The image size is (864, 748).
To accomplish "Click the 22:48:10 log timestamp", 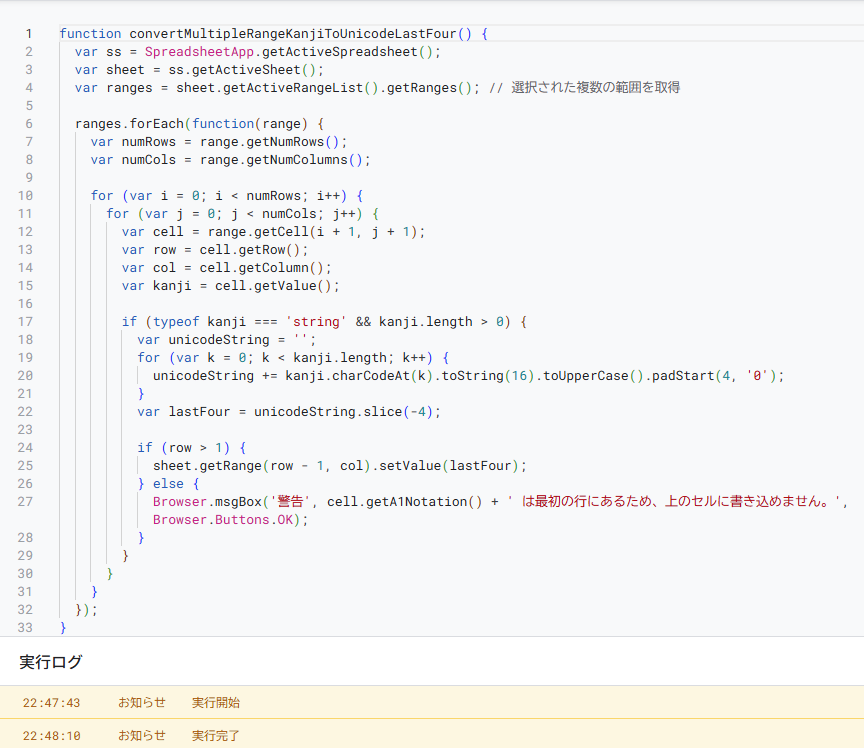I will (51, 735).
